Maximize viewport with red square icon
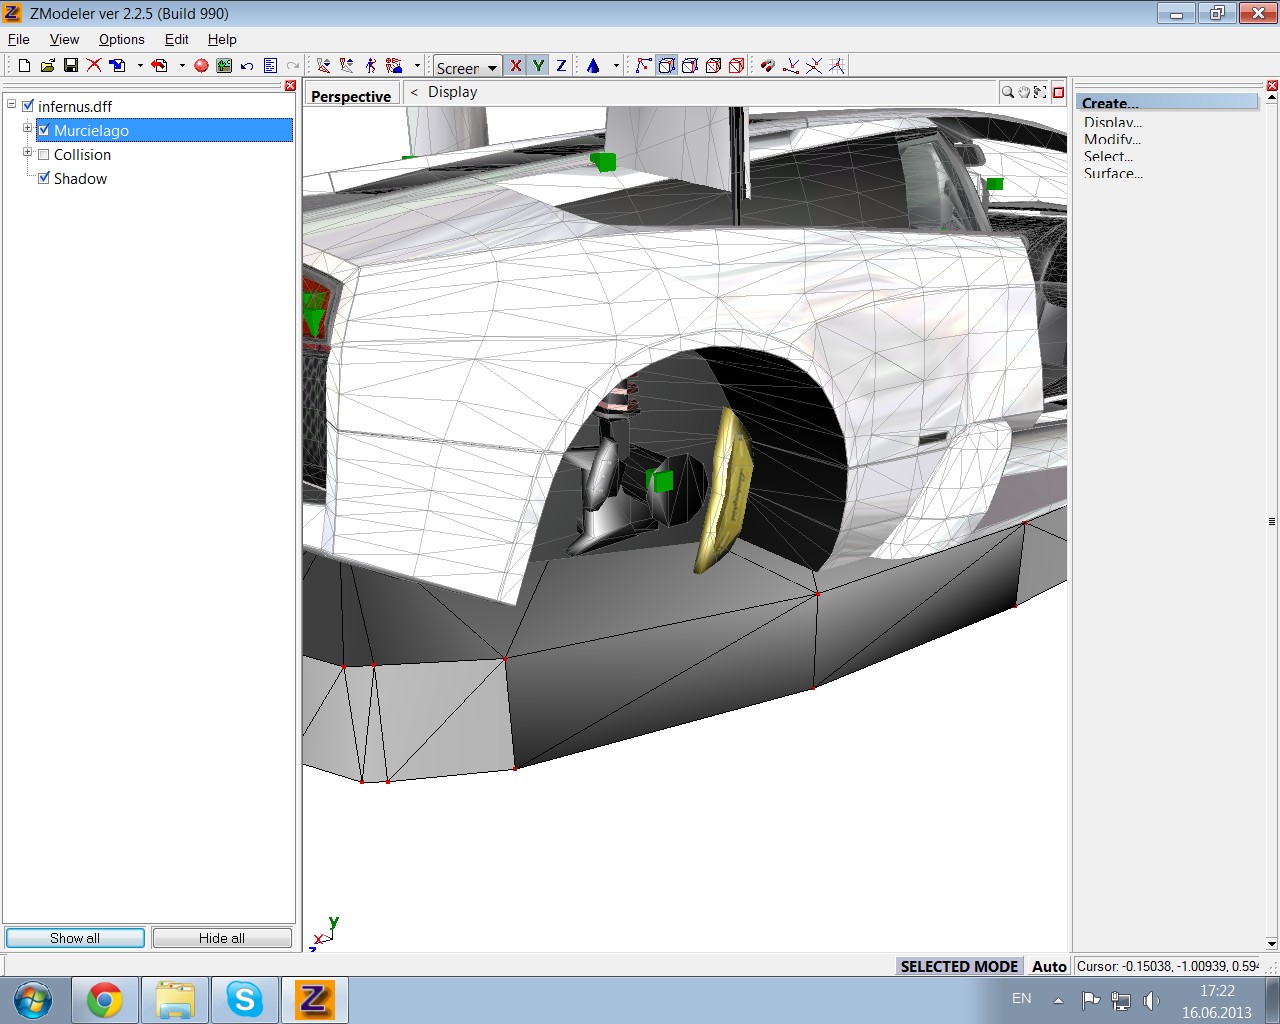The image size is (1280, 1024). point(1058,92)
